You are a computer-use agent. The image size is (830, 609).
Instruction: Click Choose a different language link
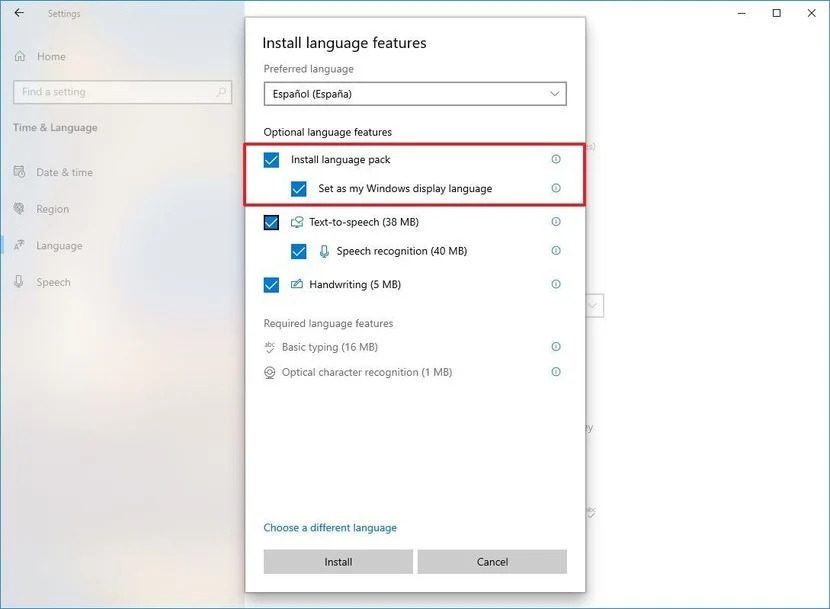click(330, 528)
